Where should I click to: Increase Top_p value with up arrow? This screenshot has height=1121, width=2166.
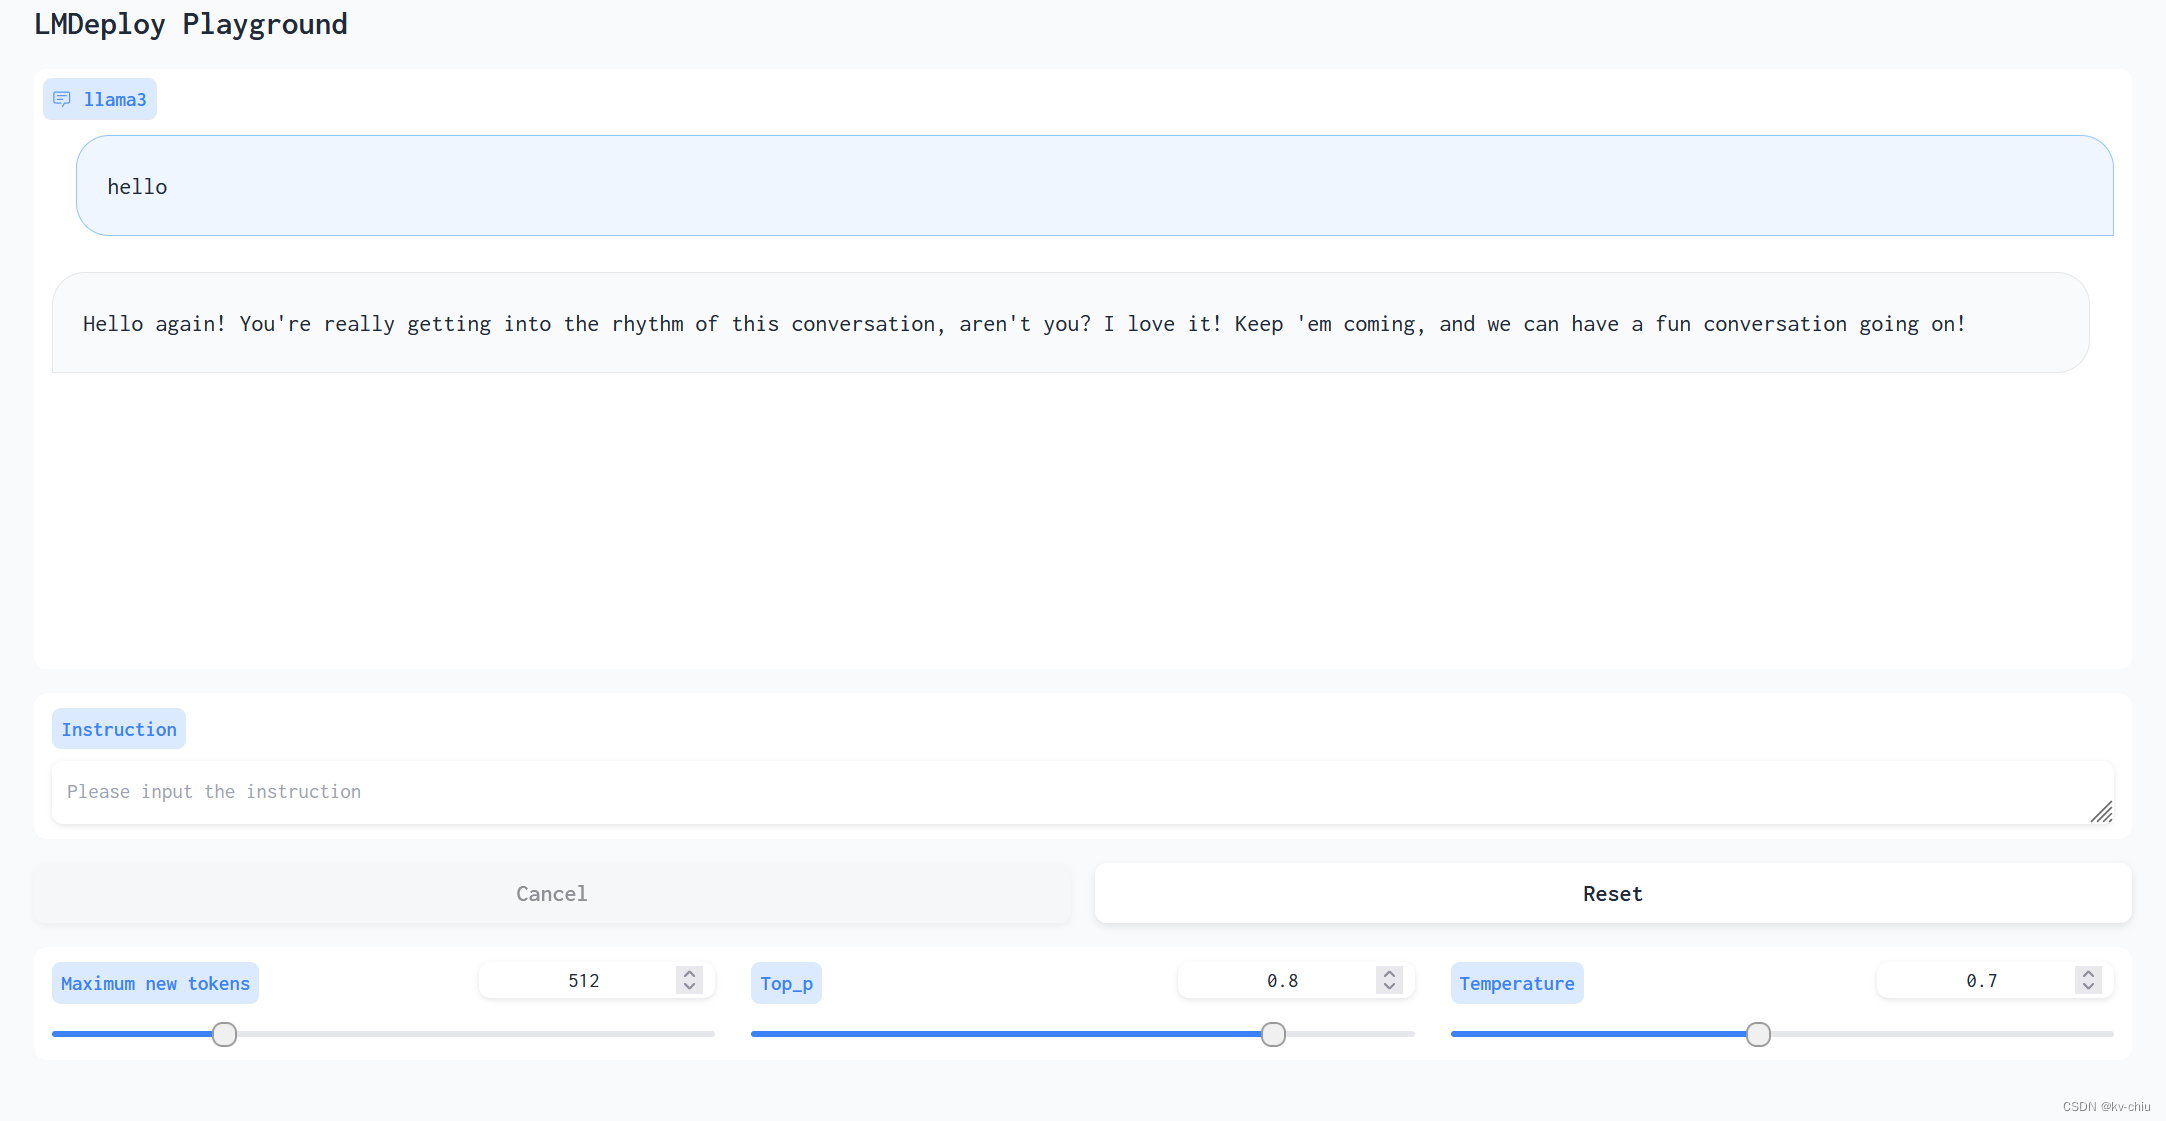pyautogui.click(x=1389, y=974)
